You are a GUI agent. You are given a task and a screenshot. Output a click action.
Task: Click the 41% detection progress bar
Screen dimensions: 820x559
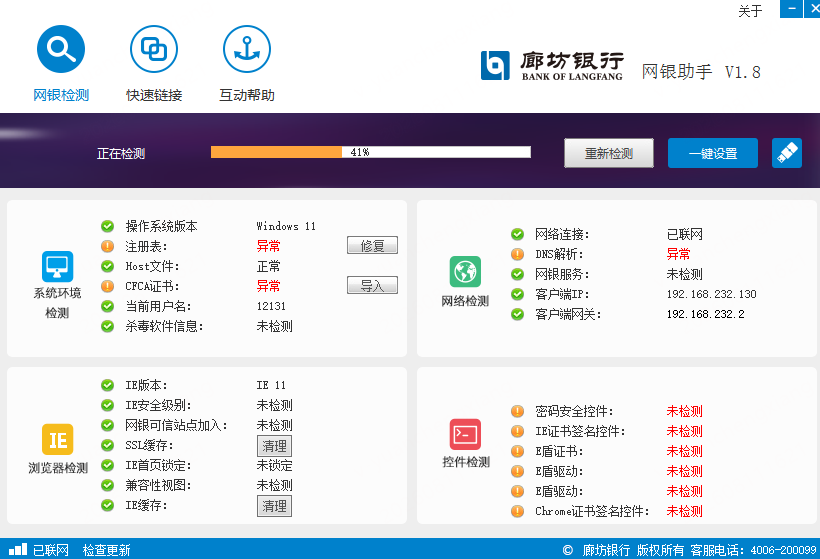point(371,152)
